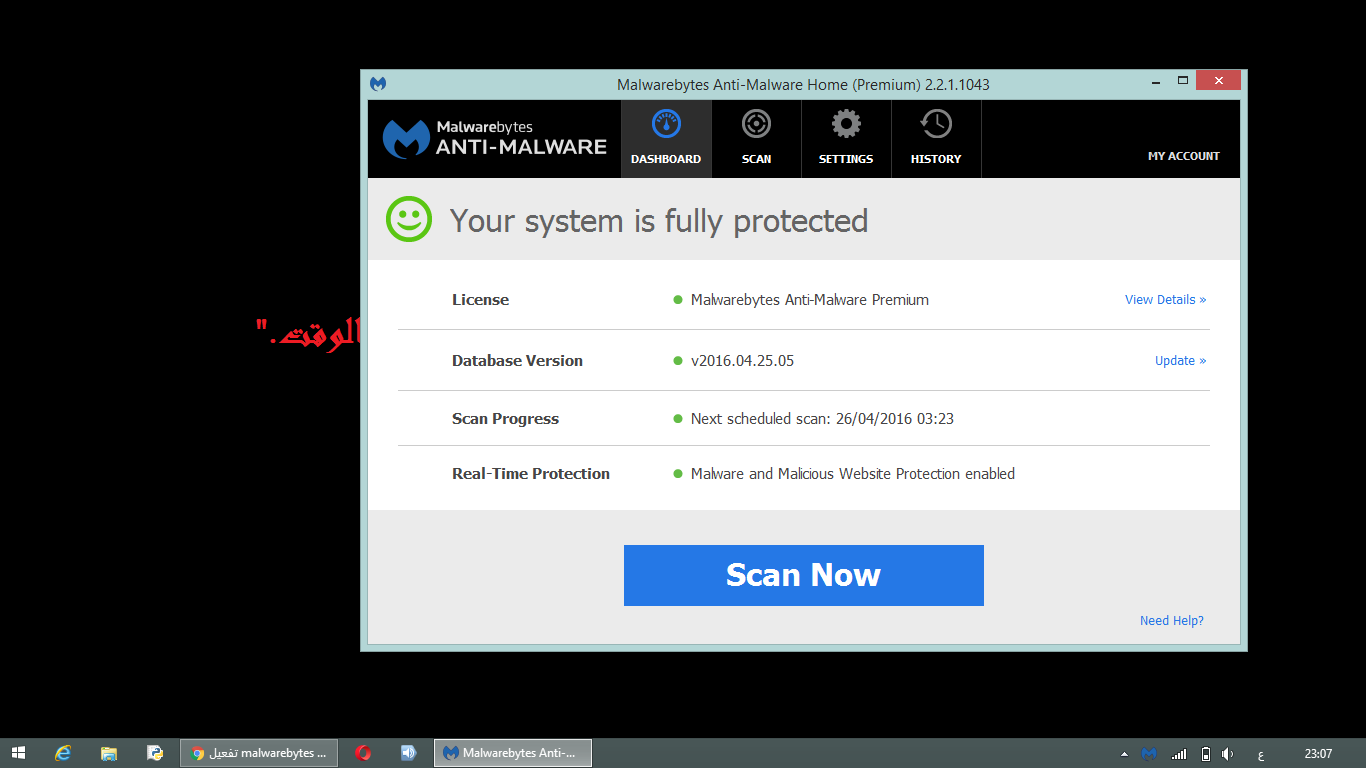Click the Malwarebytes system tray icon

[1150, 754]
